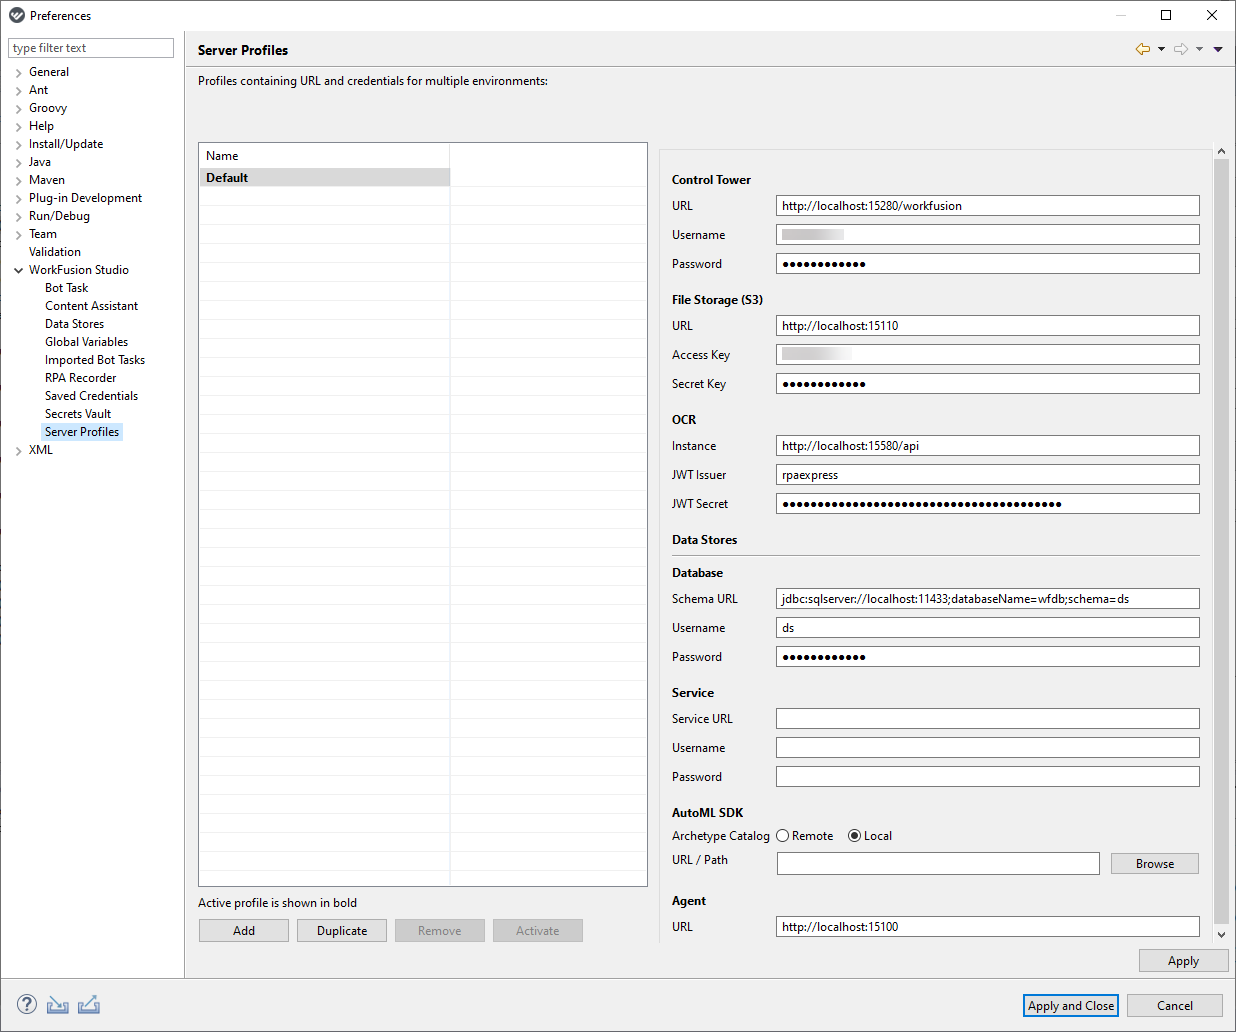Open the Imported Bot Tasks page
The height and width of the screenshot is (1032, 1236).
pos(95,360)
